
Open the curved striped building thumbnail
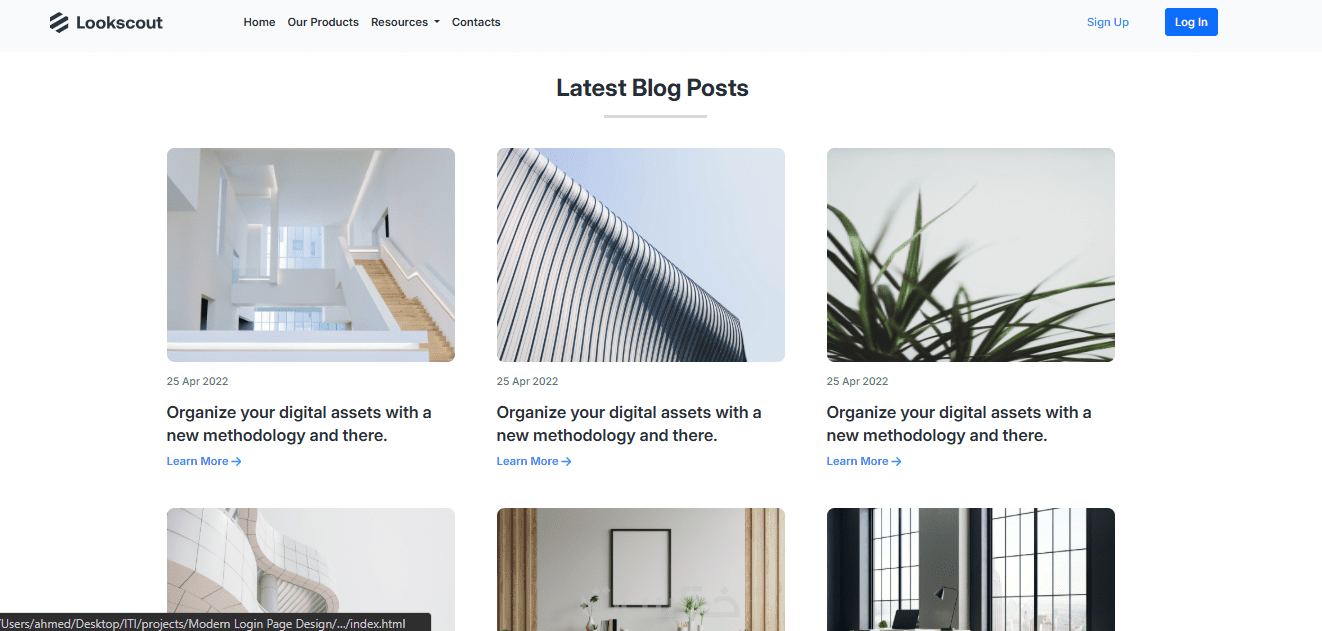pos(641,255)
